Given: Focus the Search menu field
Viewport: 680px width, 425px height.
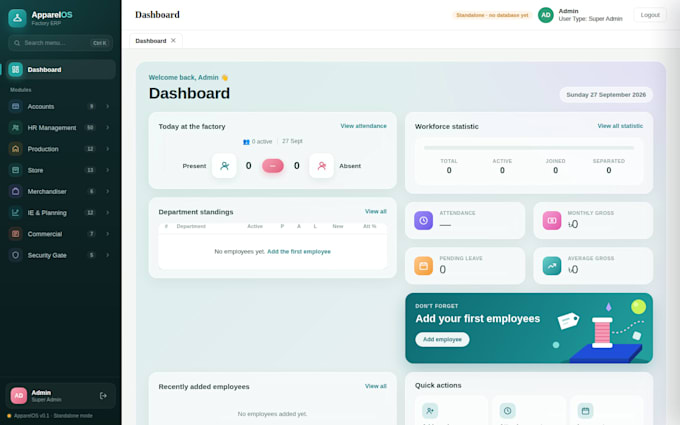Looking at the screenshot, I should click(x=60, y=43).
